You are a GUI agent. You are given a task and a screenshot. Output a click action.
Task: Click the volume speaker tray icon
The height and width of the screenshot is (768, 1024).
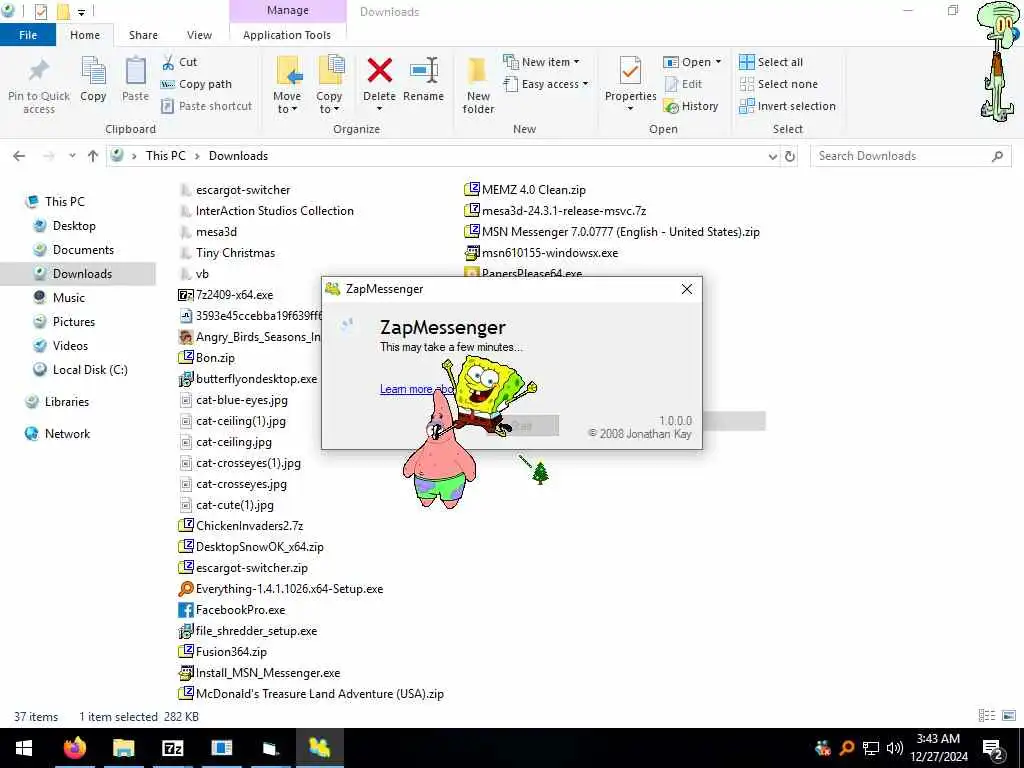tap(894, 748)
